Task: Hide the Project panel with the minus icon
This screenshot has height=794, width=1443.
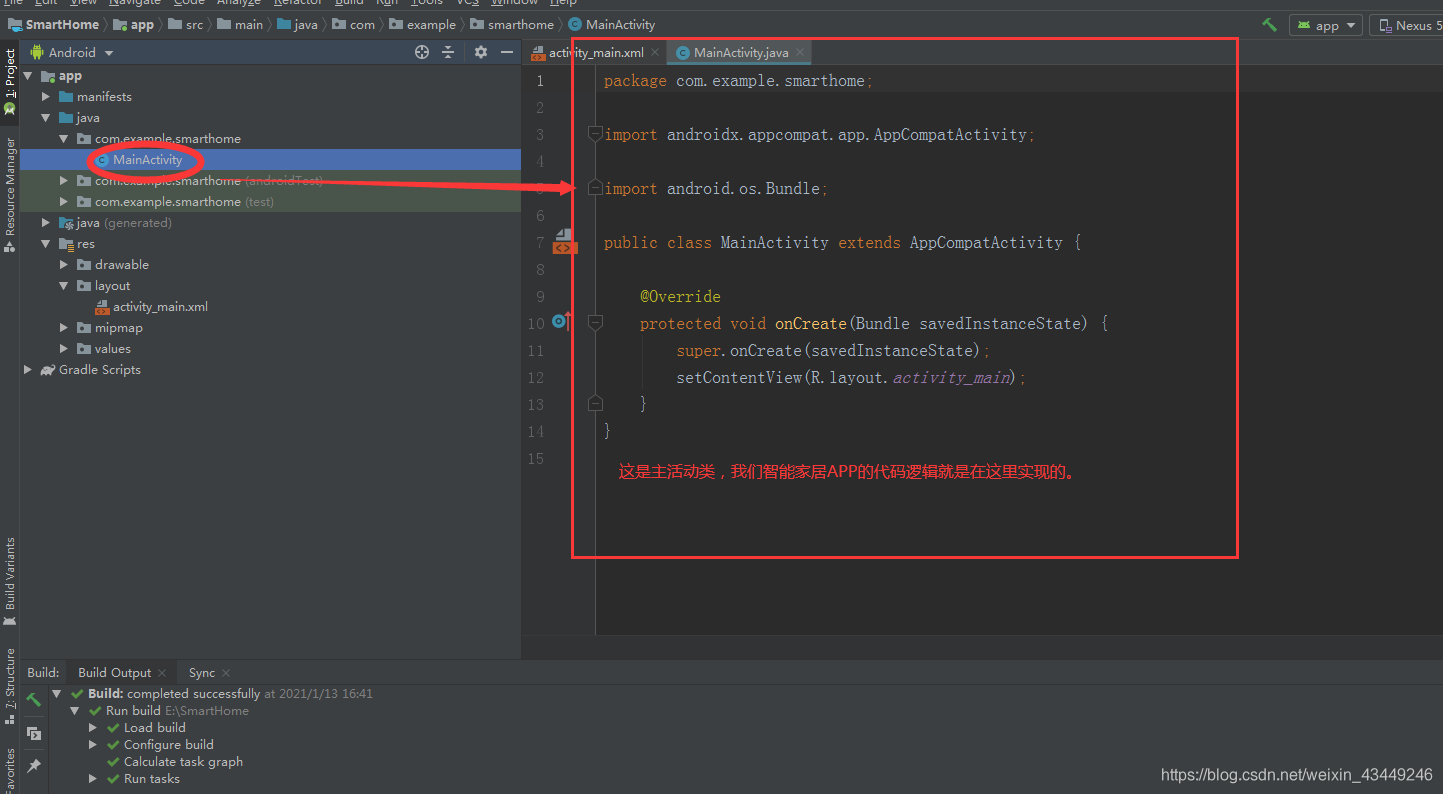Action: click(507, 52)
